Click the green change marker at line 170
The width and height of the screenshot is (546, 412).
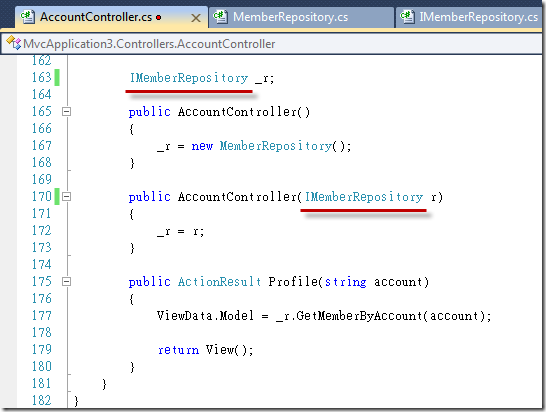(57, 196)
